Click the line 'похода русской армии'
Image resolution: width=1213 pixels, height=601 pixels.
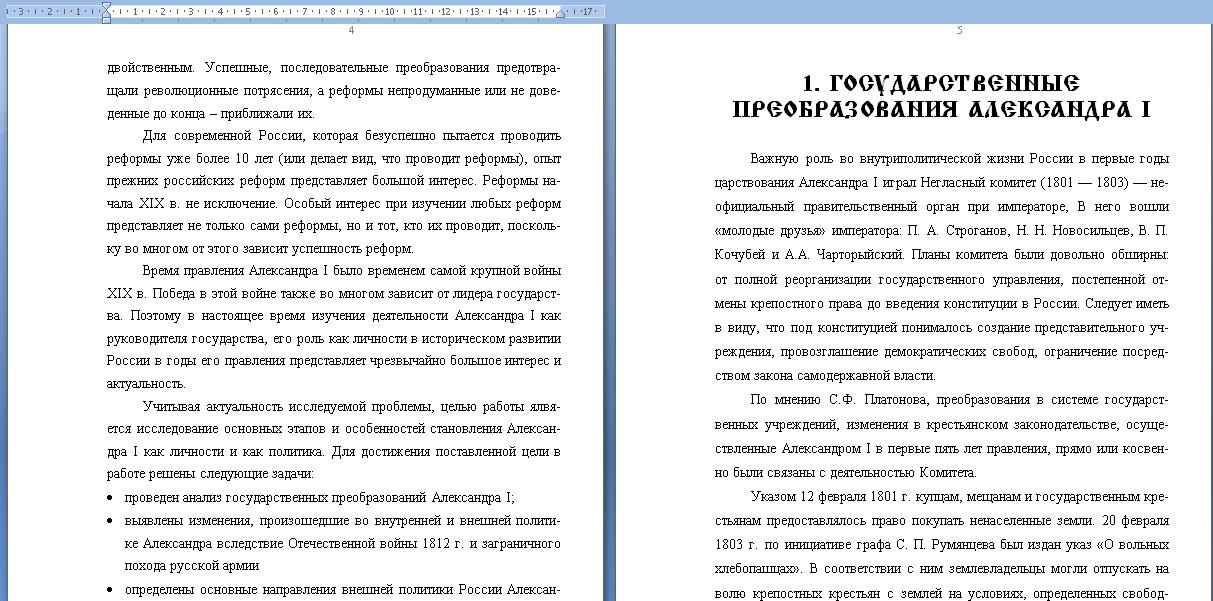(x=192, y=566)
